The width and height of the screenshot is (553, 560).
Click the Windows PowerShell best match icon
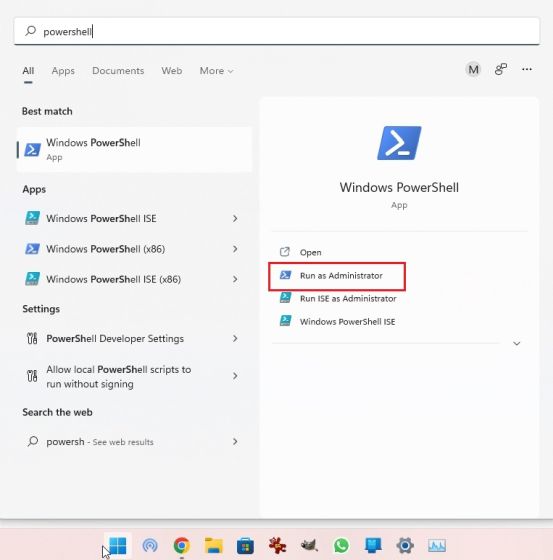coord(32,150)
